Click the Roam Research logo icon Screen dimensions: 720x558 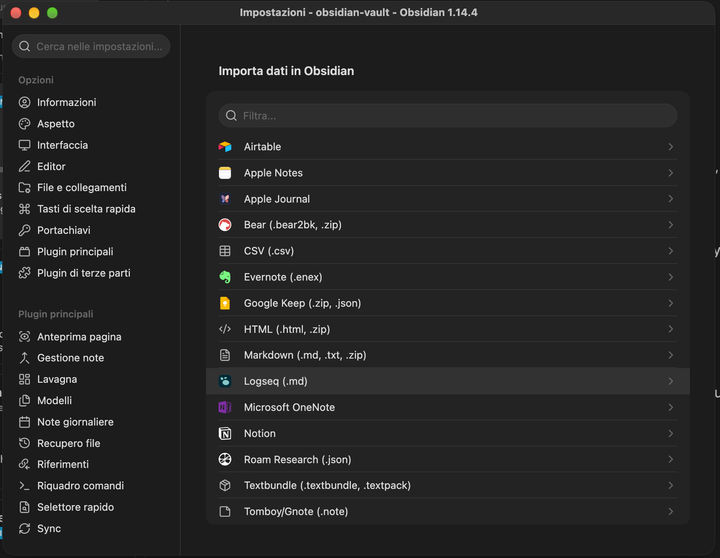[225, 459]
